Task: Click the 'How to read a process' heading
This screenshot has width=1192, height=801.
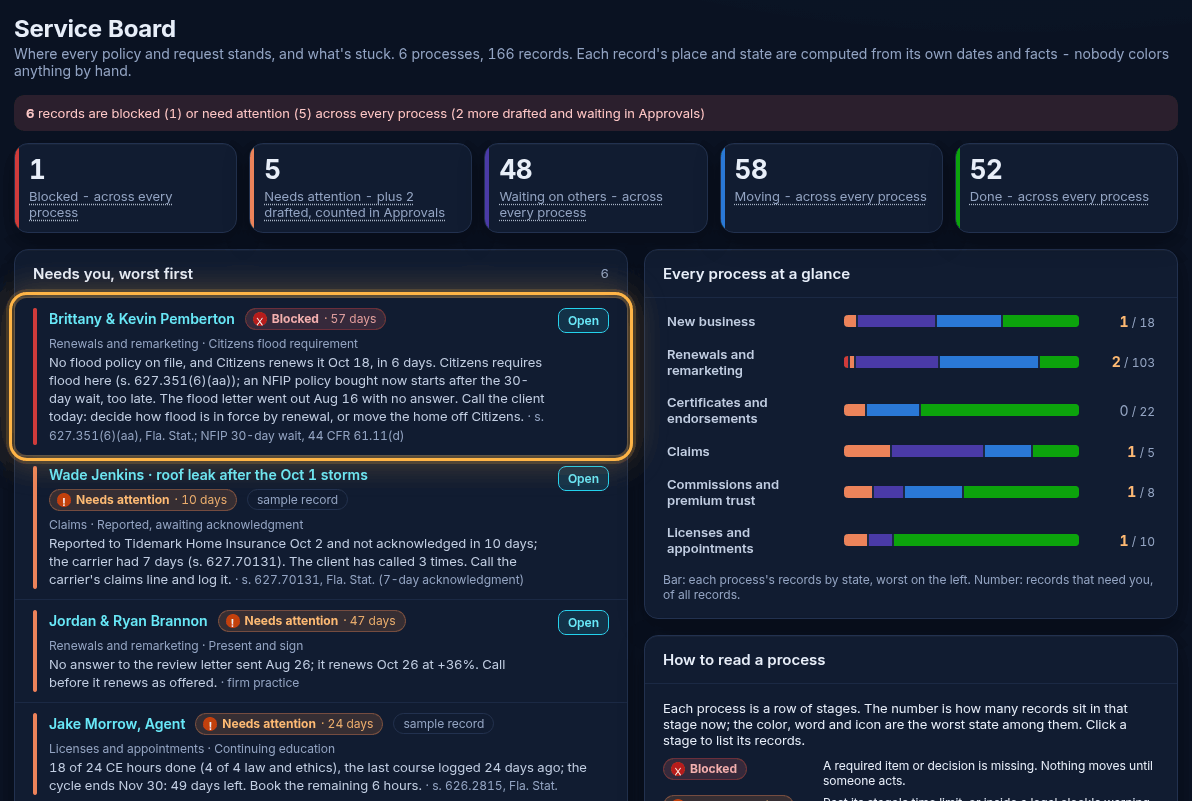Action: point(743,660)
